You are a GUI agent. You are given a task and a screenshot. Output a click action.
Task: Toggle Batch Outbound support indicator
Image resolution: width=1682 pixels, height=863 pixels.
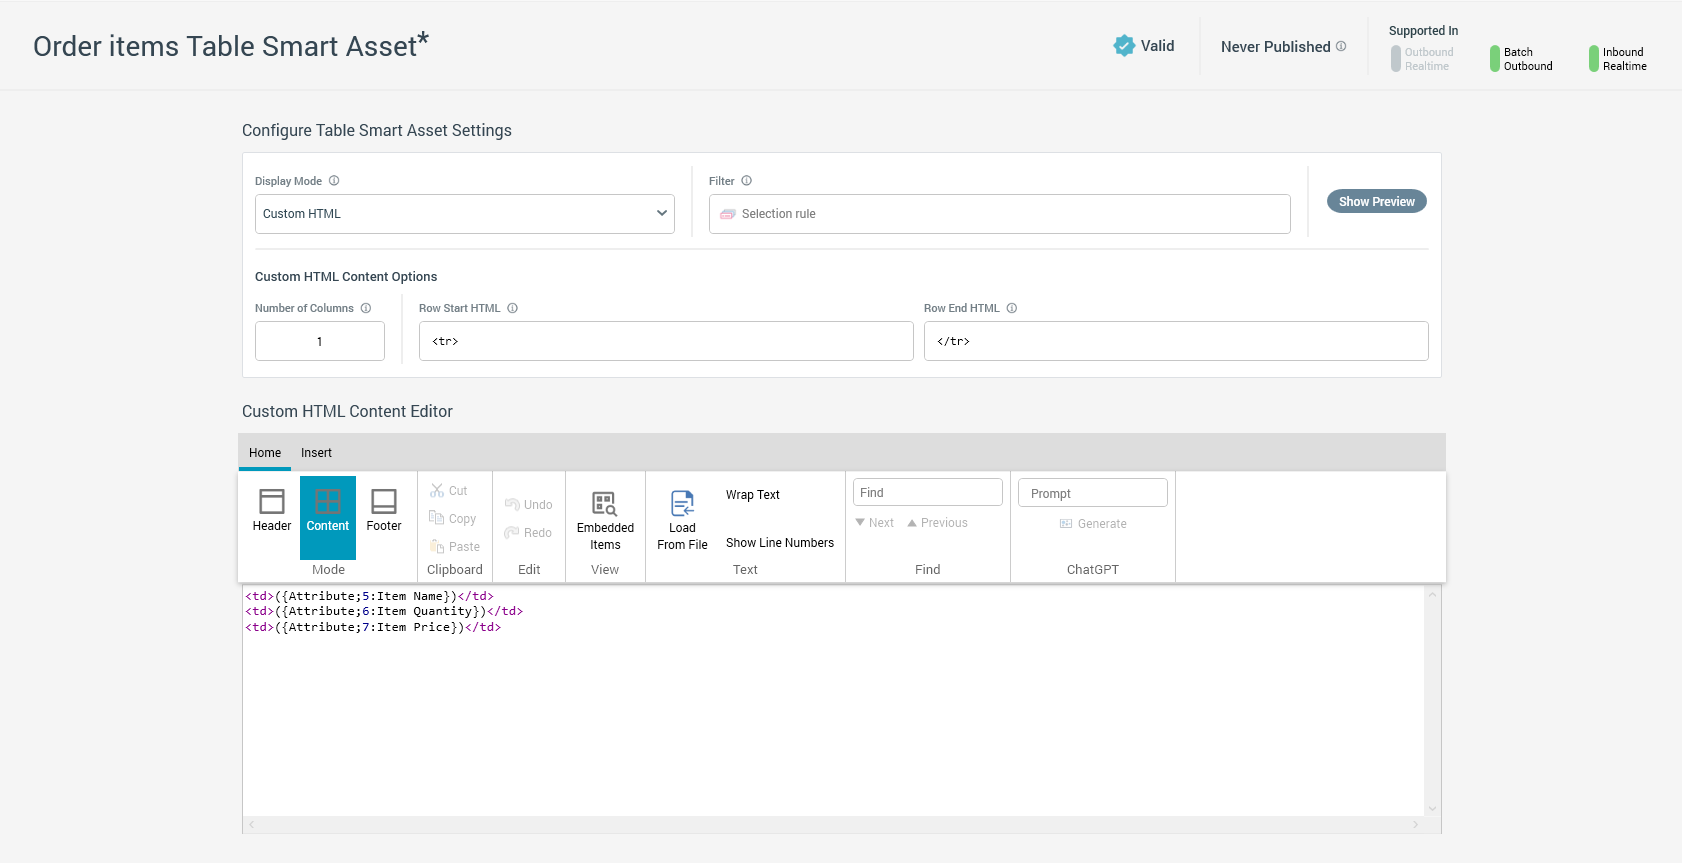pos(1495,59)
